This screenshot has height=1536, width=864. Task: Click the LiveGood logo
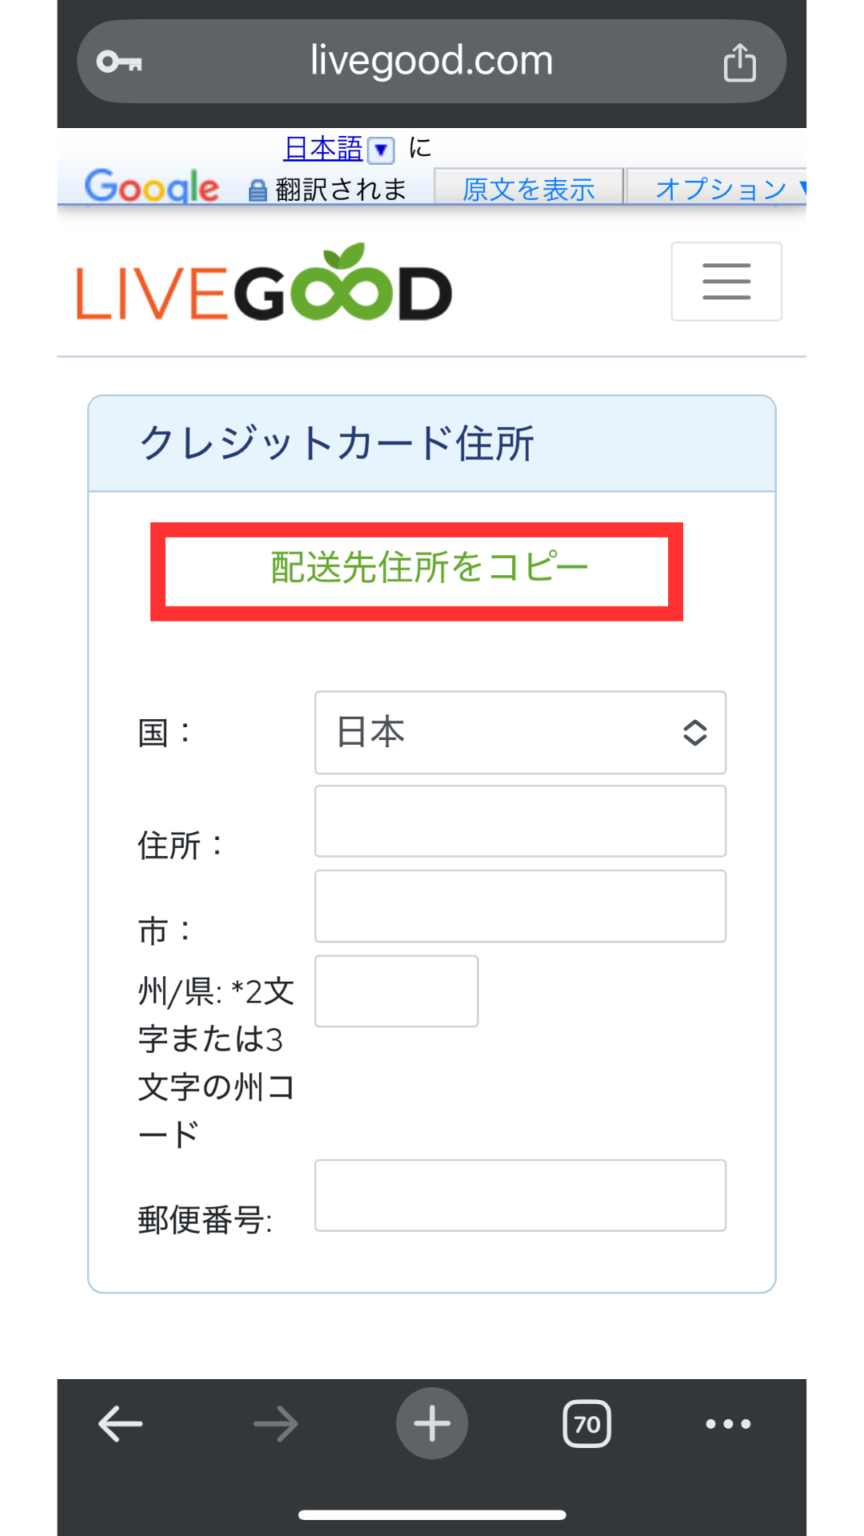pos(264,283)
